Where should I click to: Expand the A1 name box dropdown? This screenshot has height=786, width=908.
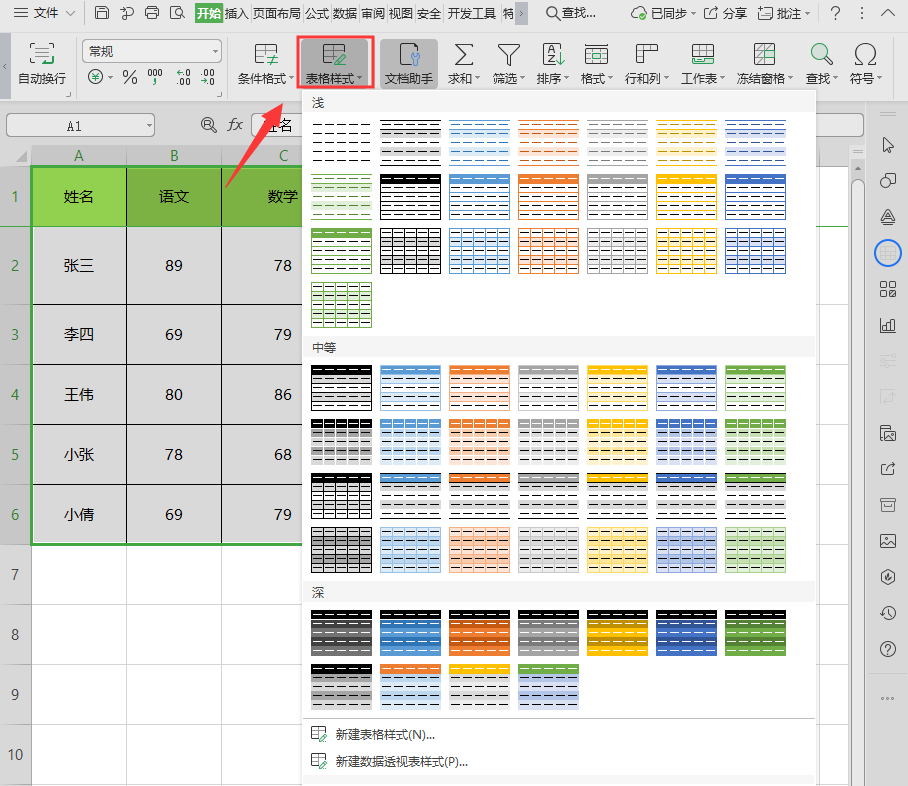click(x=148, y=125)
